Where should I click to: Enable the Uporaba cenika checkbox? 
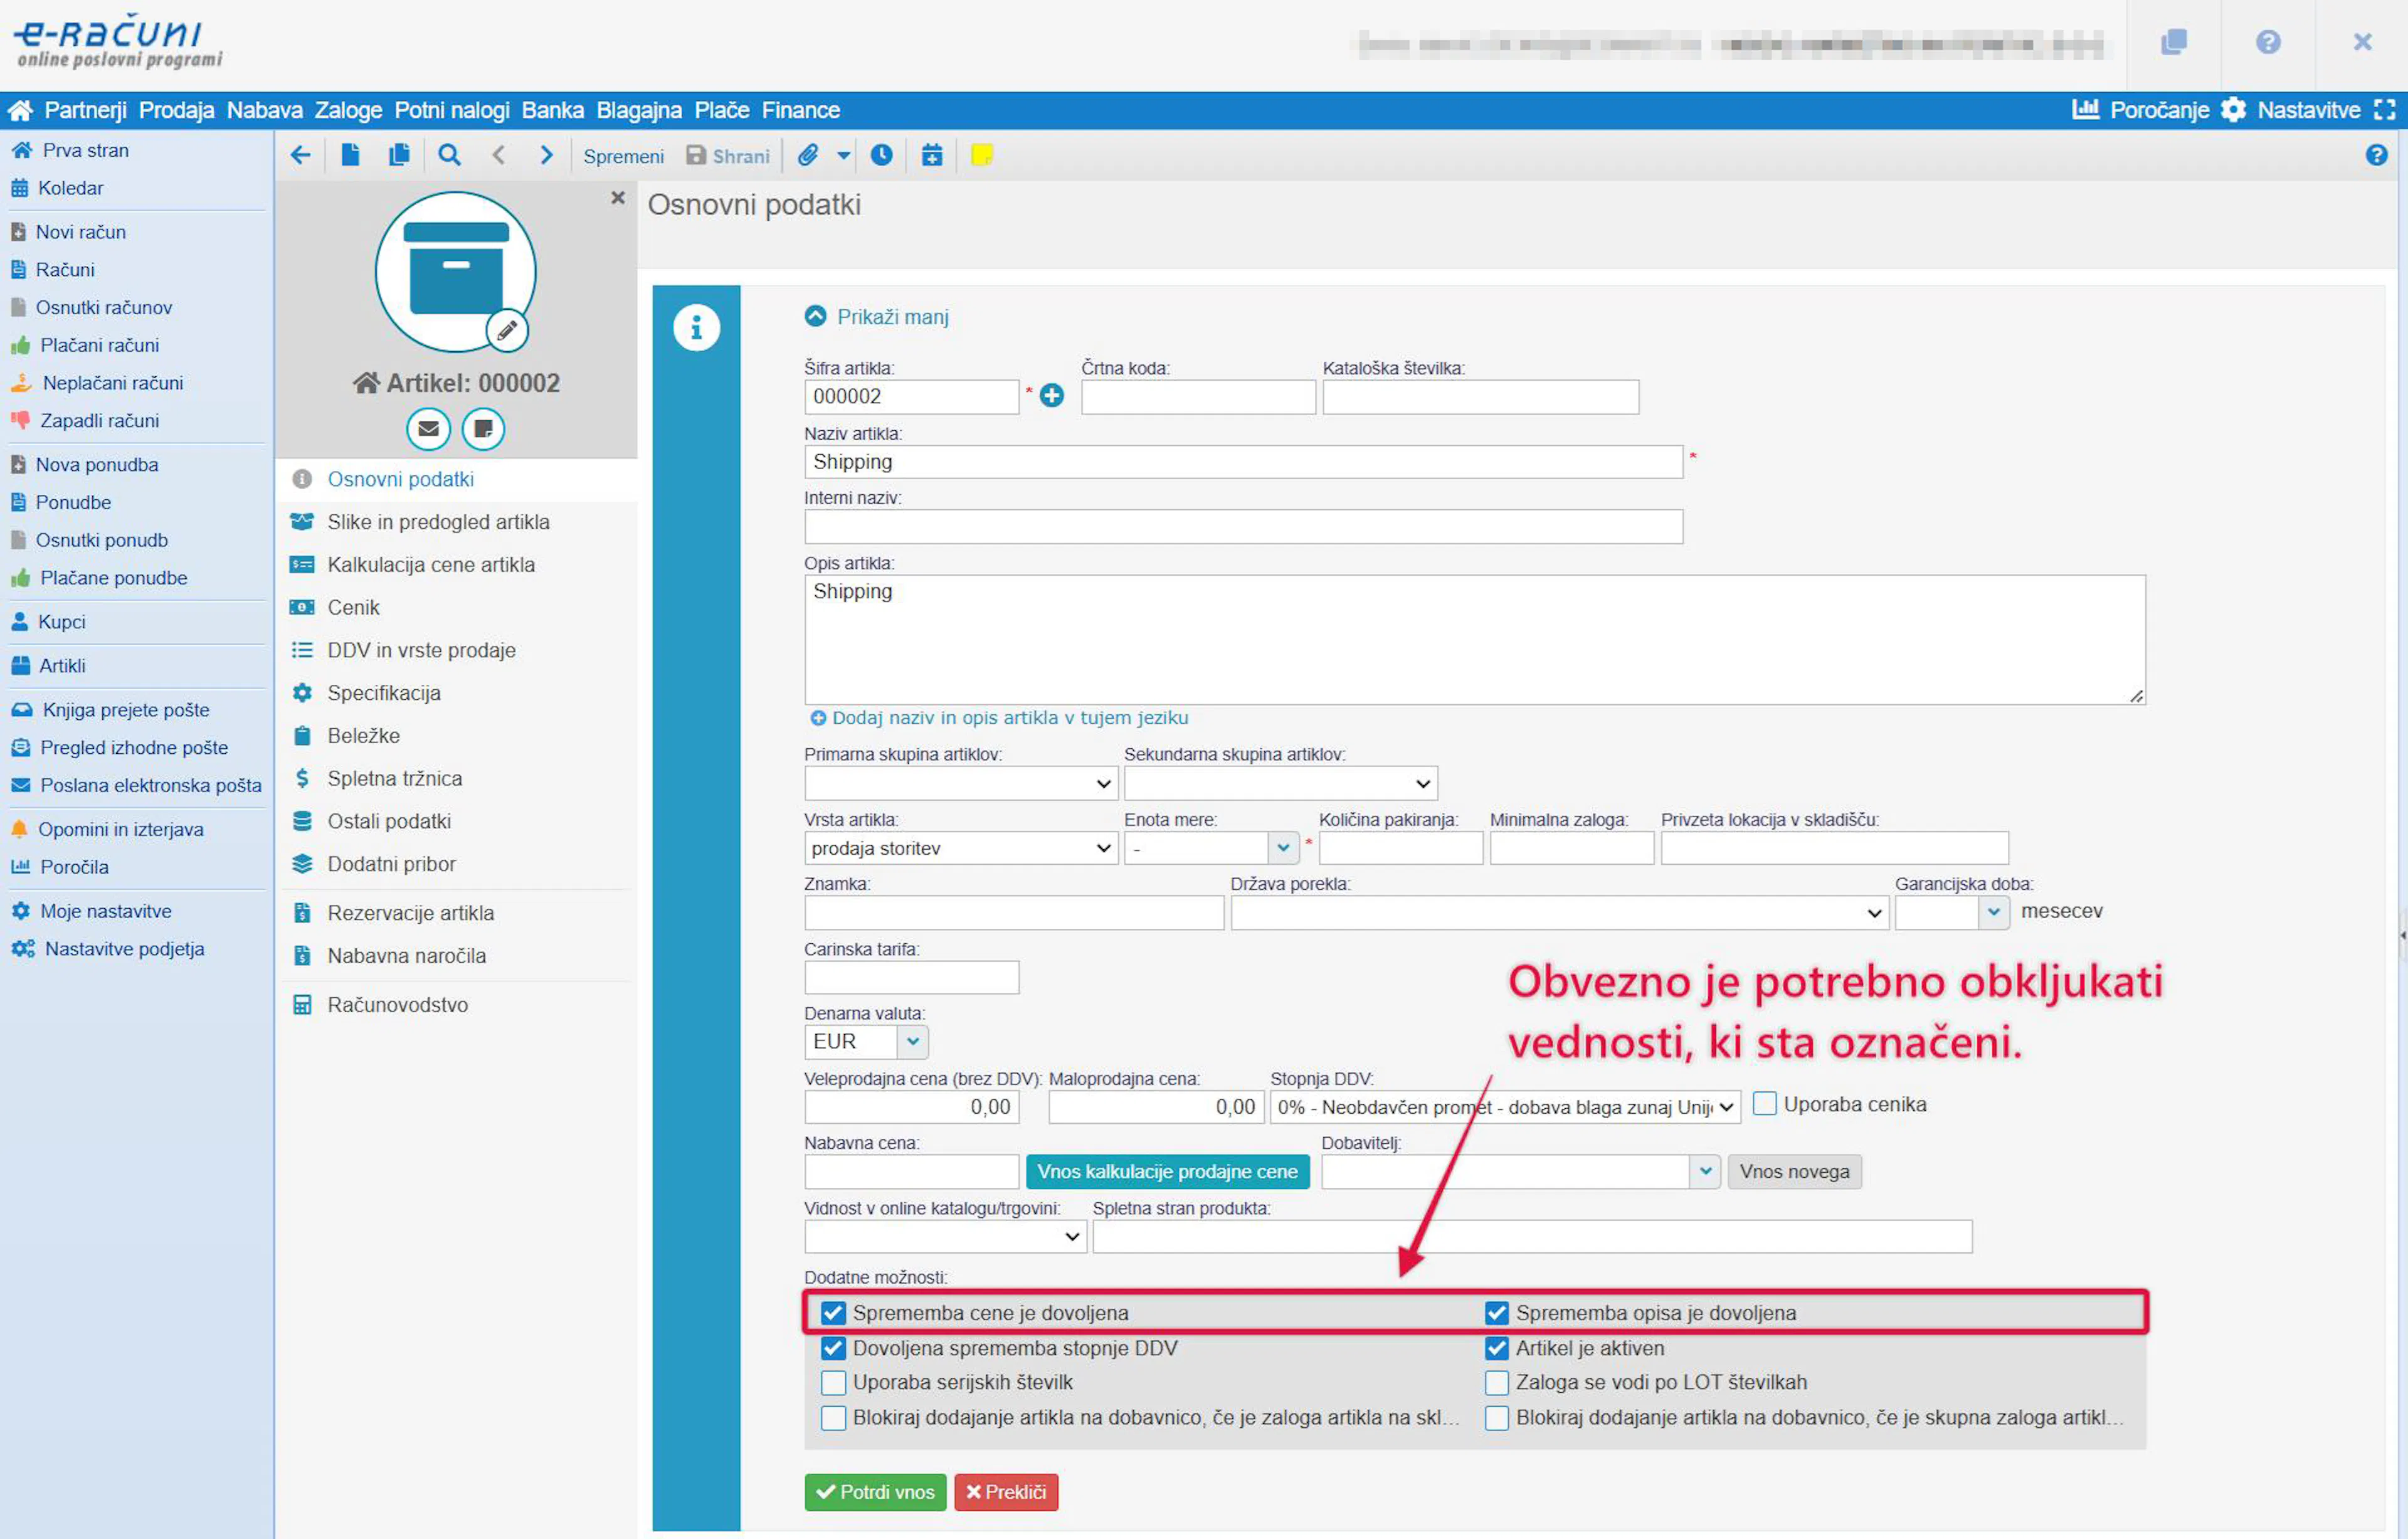(1765, 1104)
